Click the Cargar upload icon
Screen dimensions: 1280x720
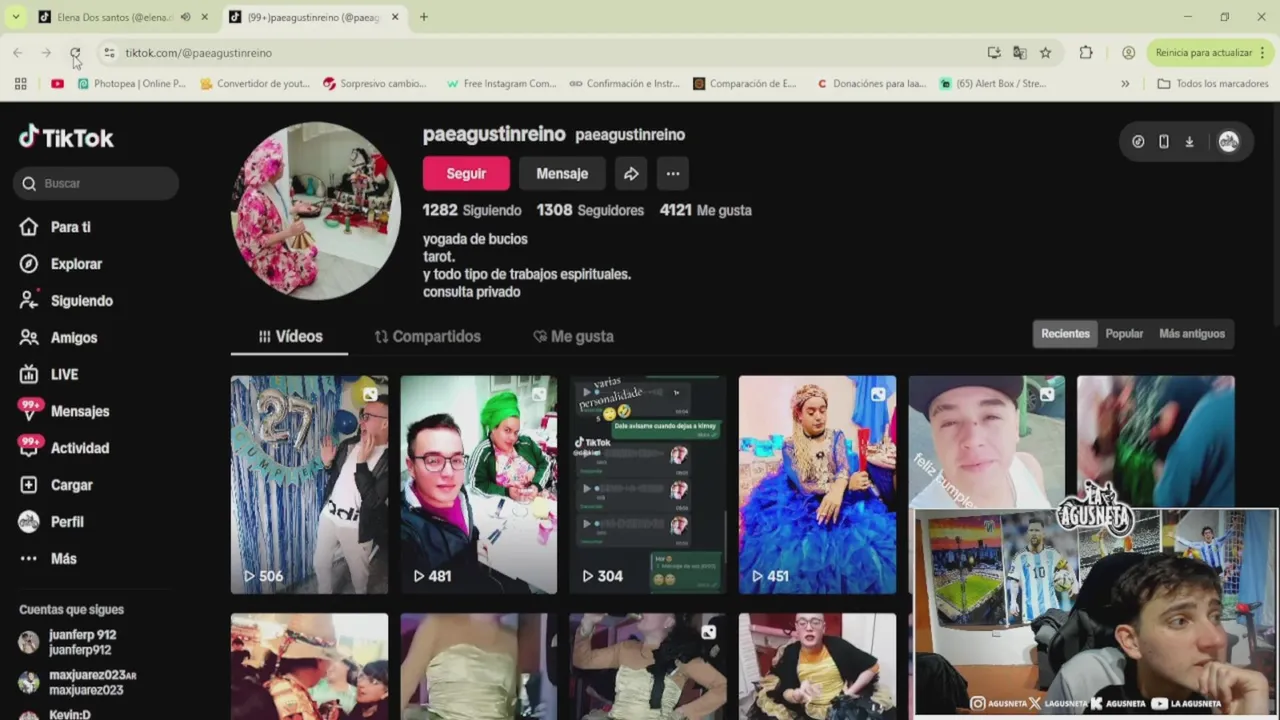pyautogui.click(x=29, y=485)
